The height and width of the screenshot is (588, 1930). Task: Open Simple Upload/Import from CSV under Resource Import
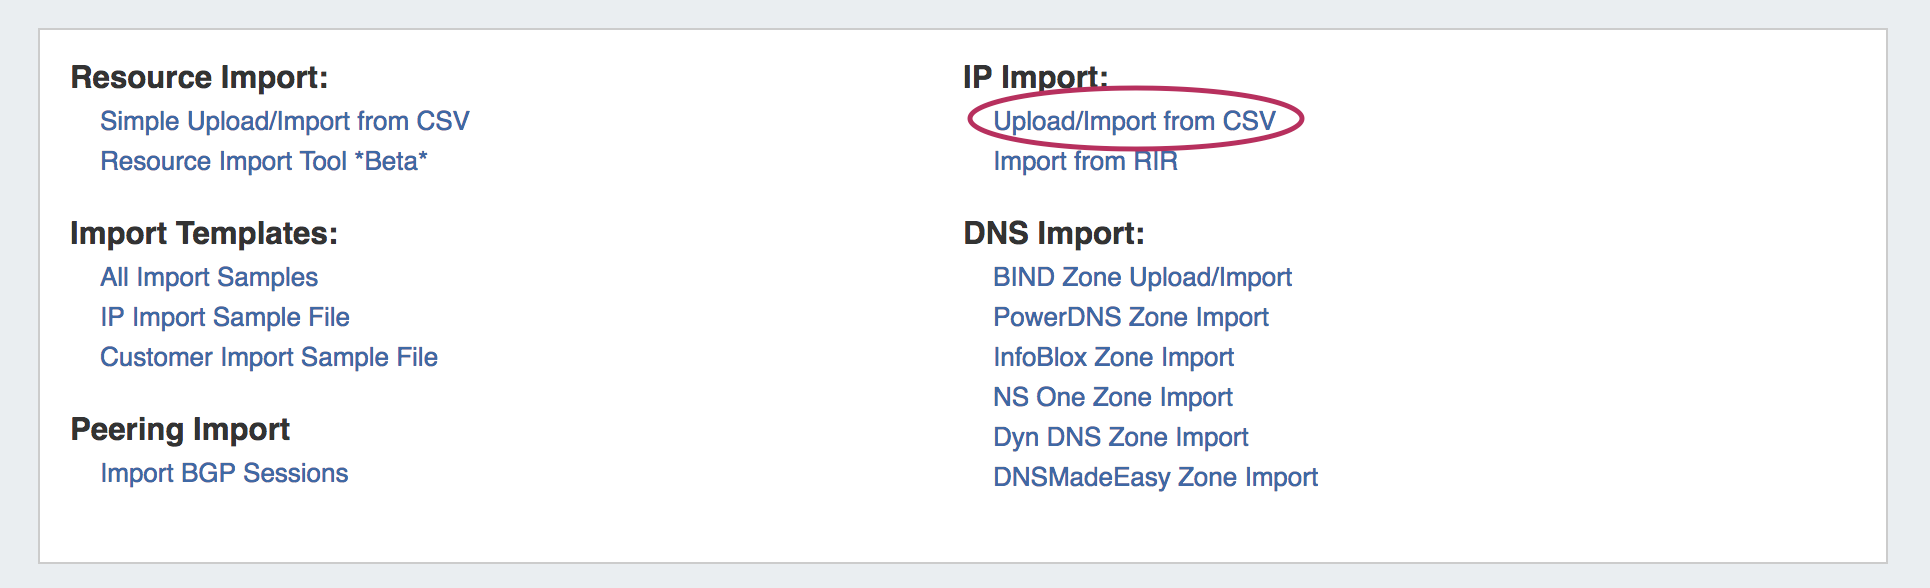coord(284,121)
